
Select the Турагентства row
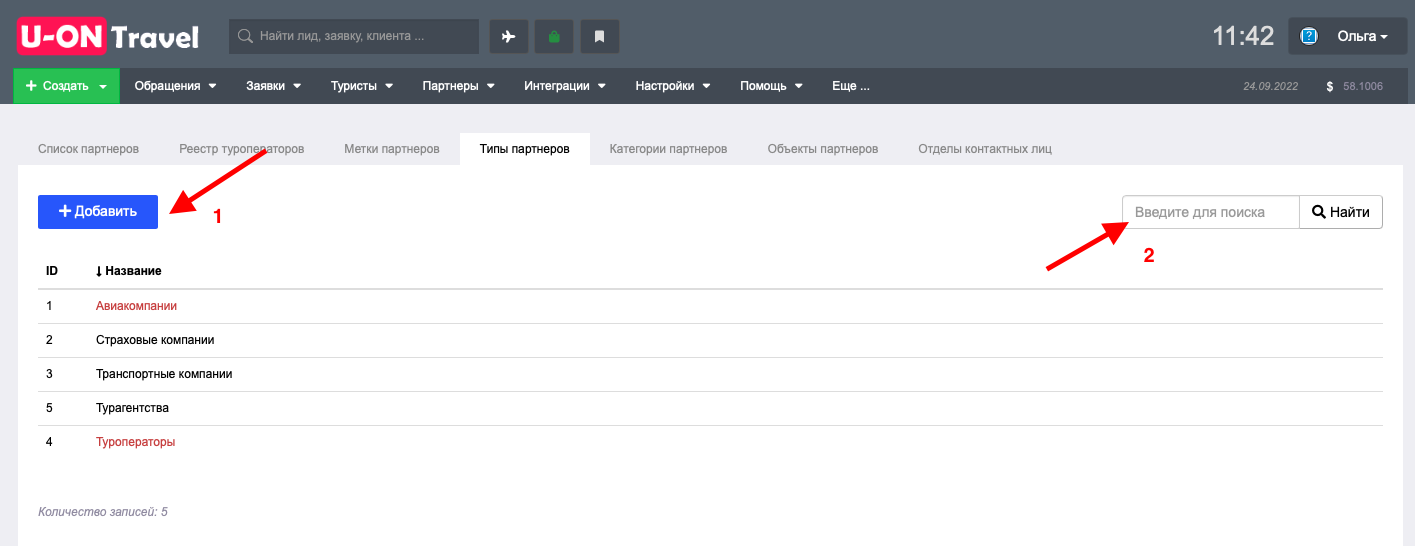710,408
